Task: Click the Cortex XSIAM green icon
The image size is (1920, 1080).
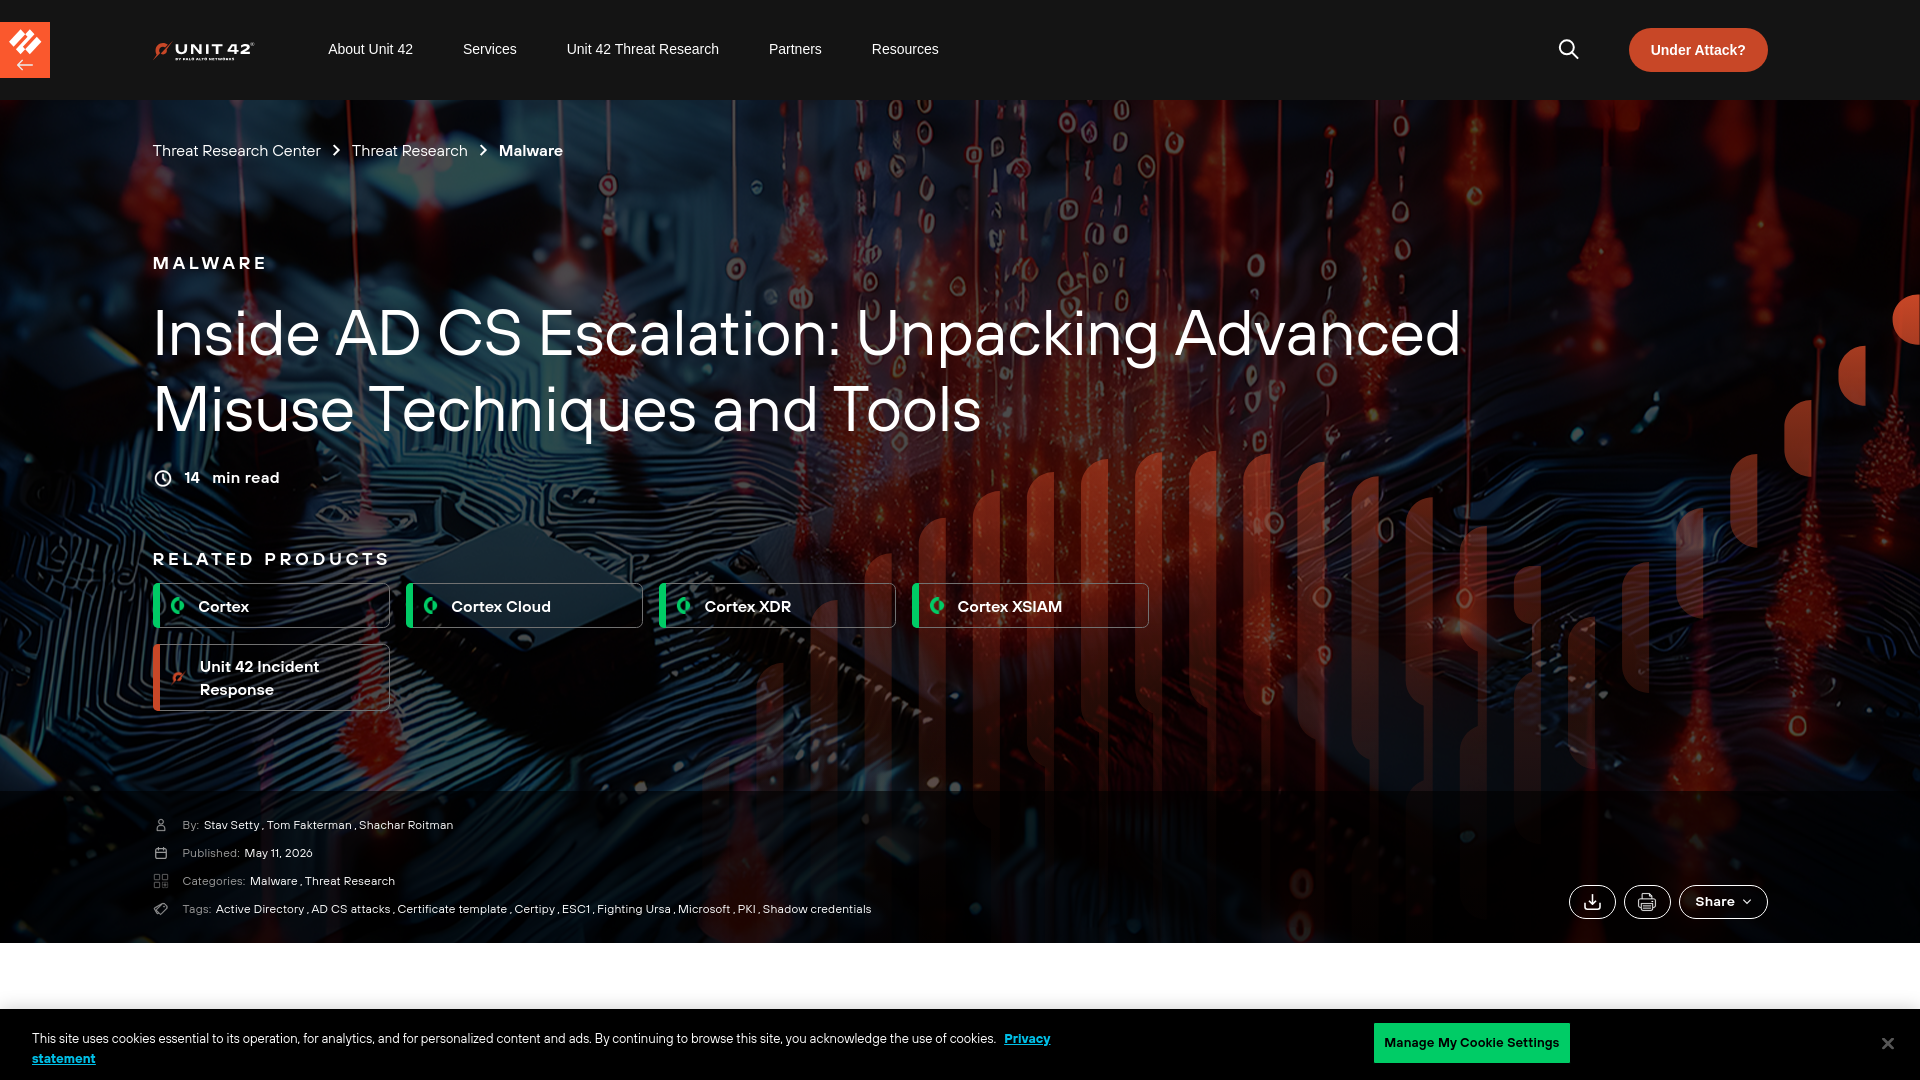Action: pyautogui.click(x=937, y=606)
